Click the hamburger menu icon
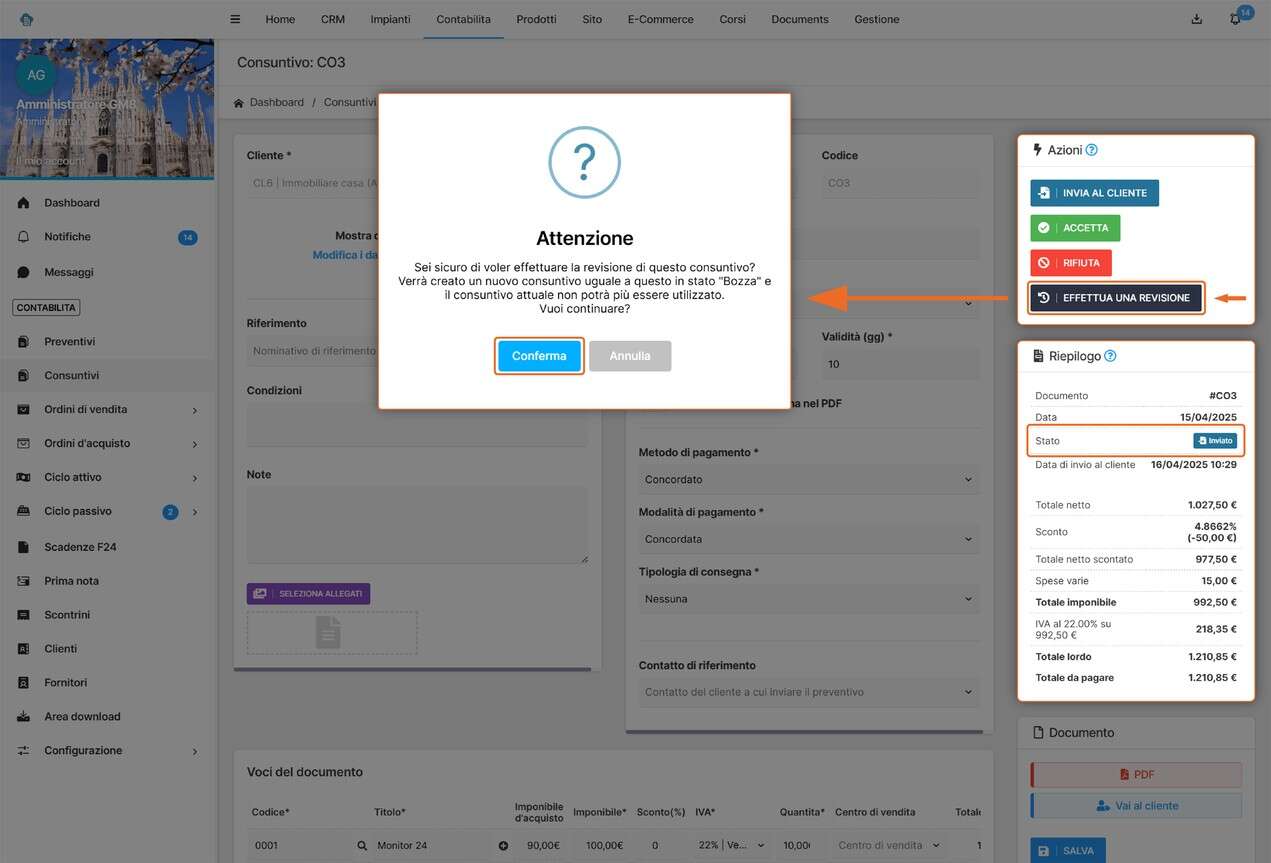 click(x=235, y=19)
